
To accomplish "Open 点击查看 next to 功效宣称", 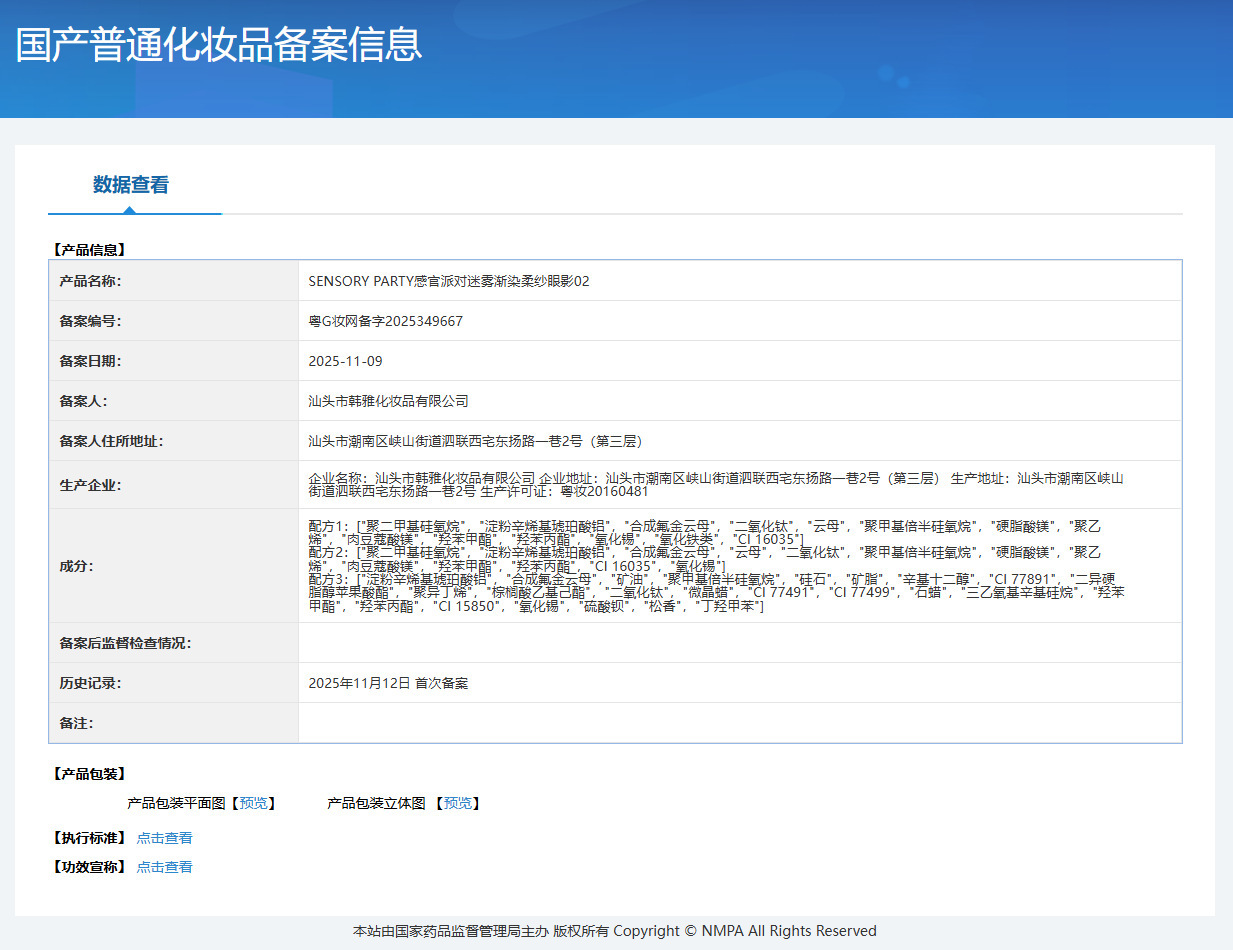I will [164, 867].
